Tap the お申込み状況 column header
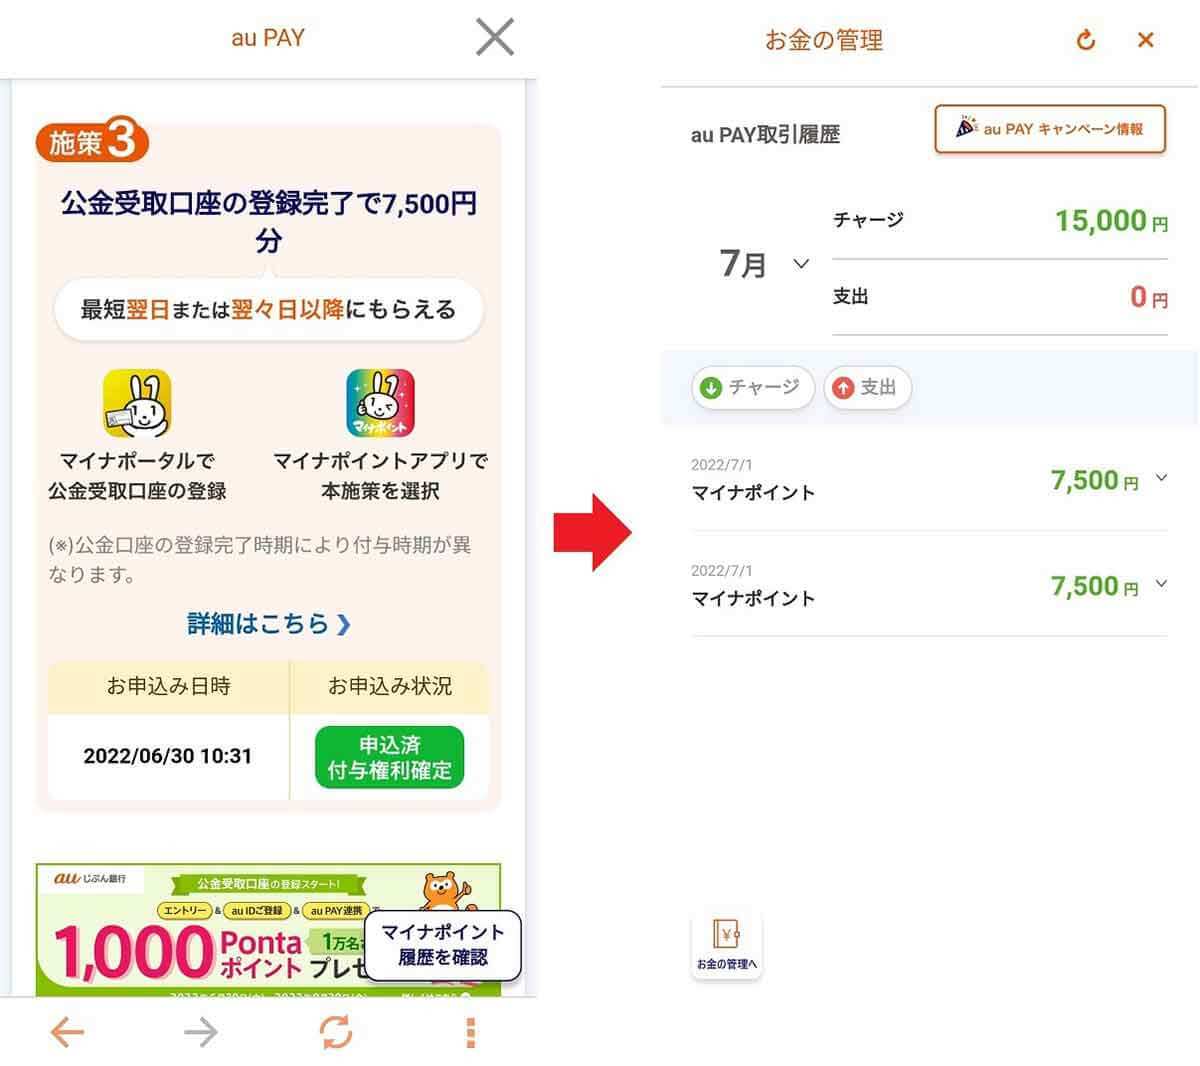This screenshot has width=1200, height=1066. click(x=390, y=686)
